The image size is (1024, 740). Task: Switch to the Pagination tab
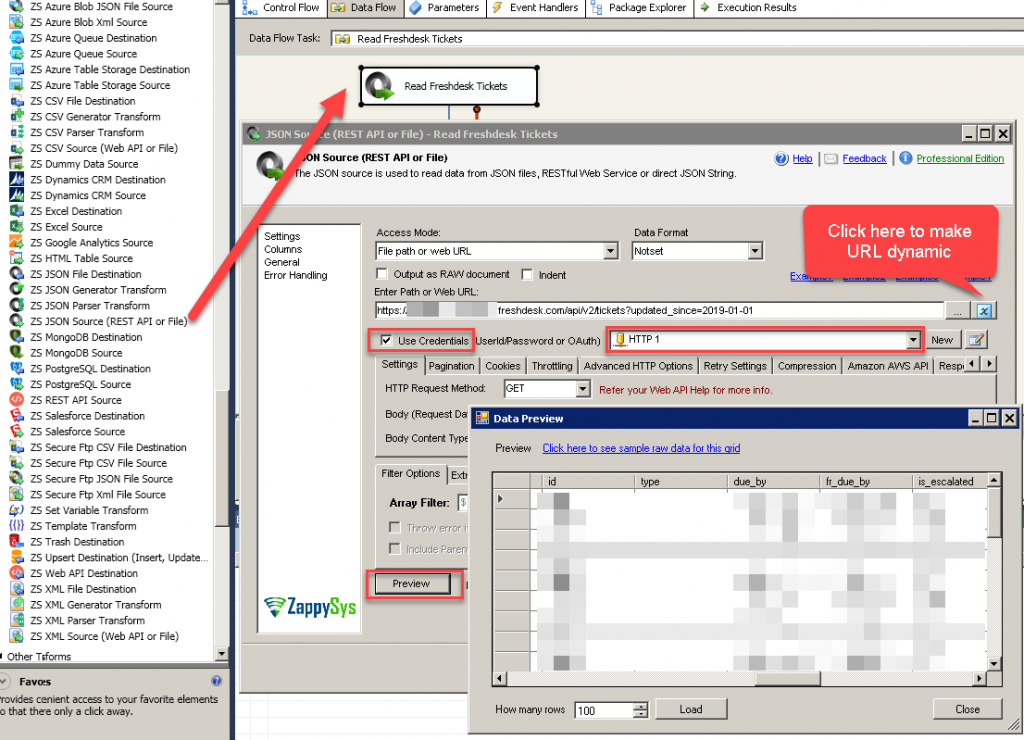tap(451, 365)
